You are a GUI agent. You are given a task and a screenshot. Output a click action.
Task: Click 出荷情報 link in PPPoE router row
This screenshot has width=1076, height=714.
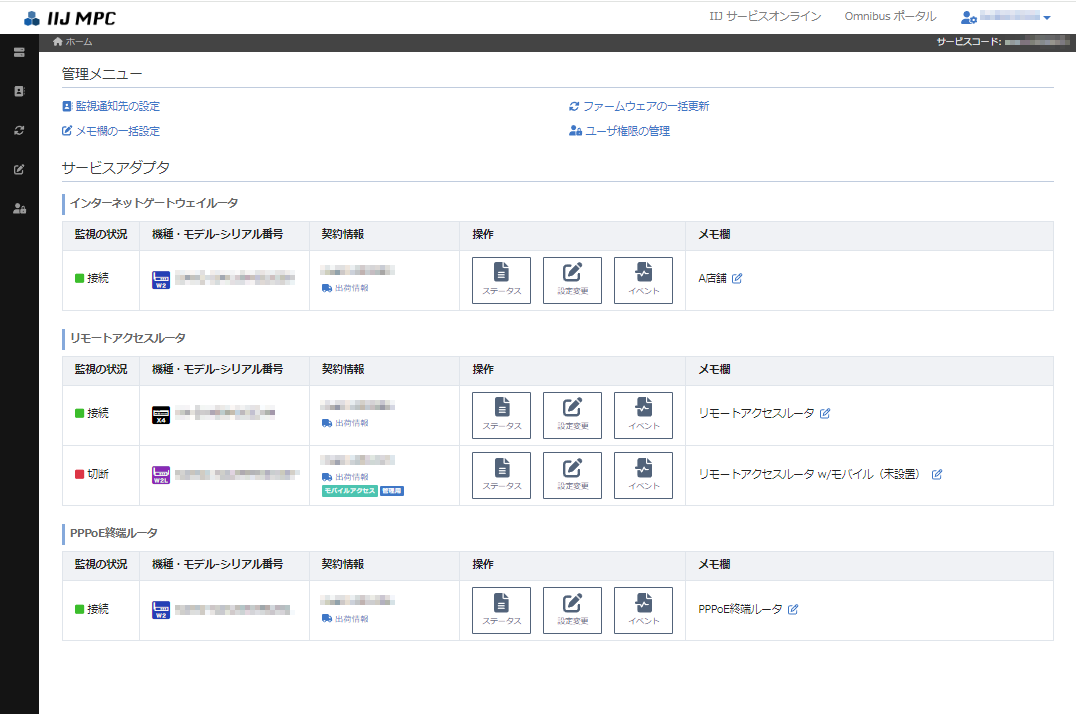tap(350, 619)
